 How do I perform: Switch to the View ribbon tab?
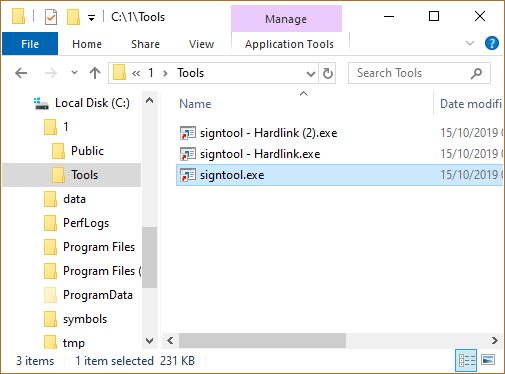(x=201, y=44)
